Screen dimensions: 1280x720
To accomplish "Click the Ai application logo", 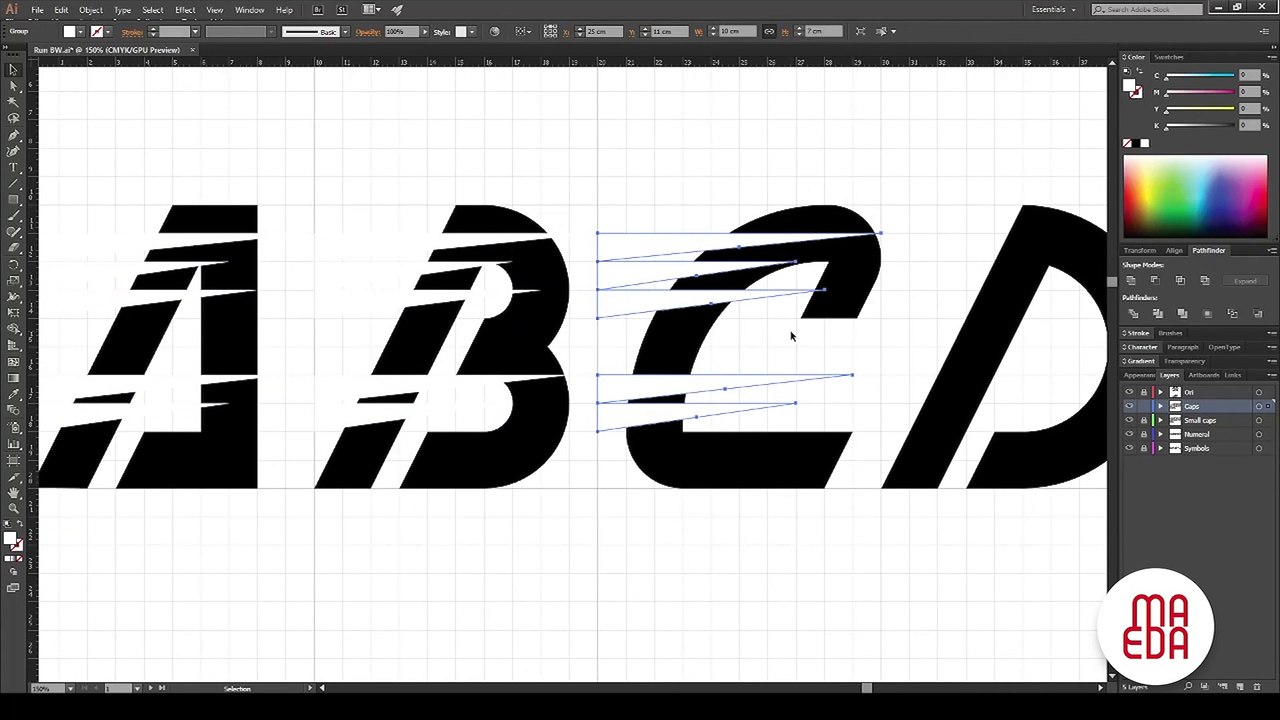I will point(12,9).
